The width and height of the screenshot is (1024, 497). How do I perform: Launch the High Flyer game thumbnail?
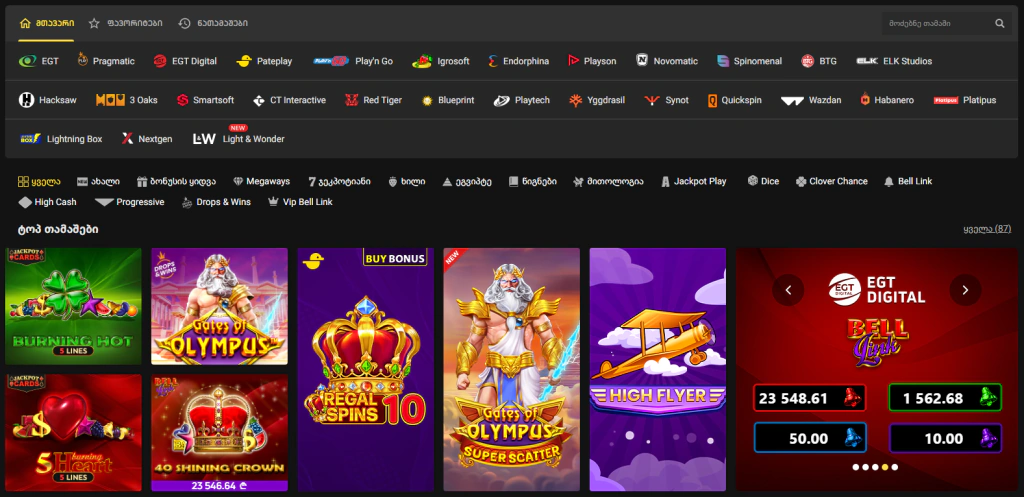pos(657,369)
